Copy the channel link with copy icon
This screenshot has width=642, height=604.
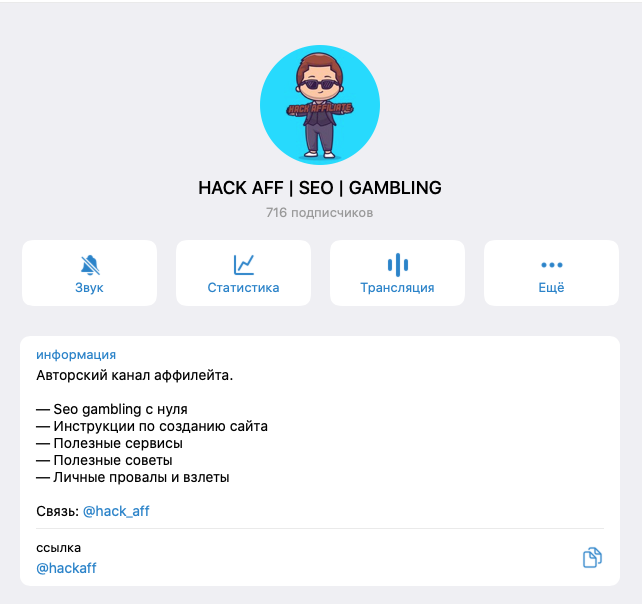[x=592, y=557]
